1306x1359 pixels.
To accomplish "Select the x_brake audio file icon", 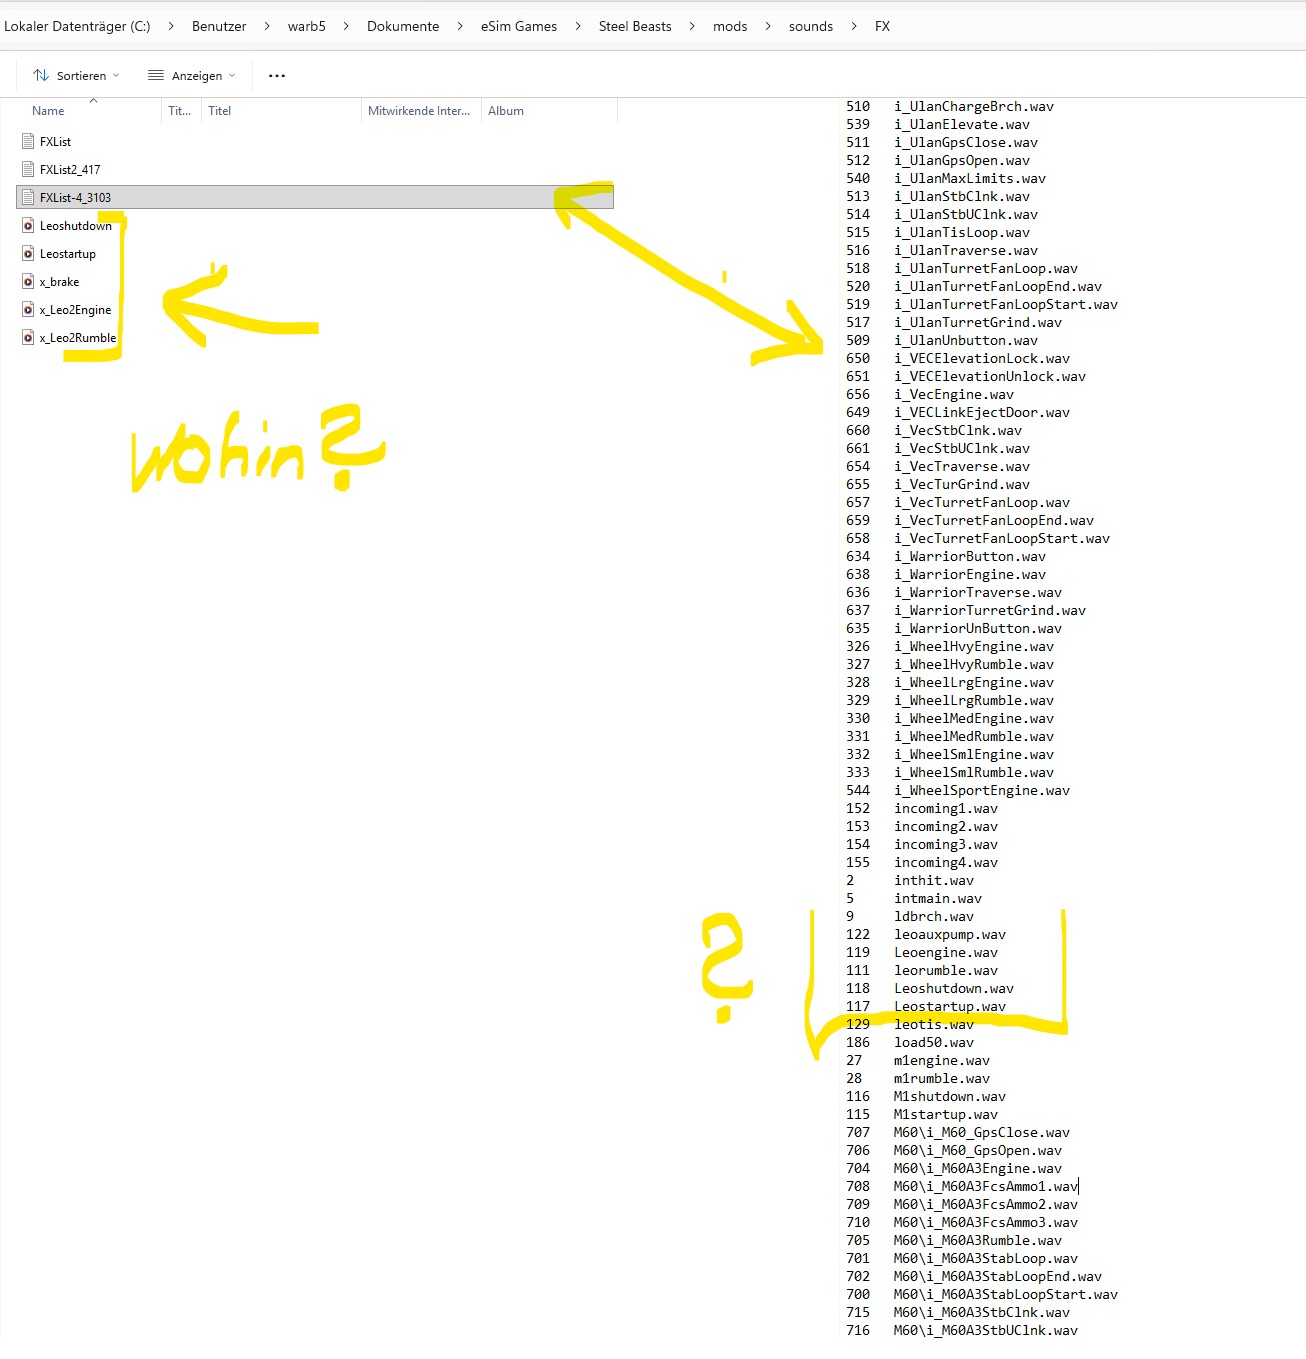I will [28, 282].
